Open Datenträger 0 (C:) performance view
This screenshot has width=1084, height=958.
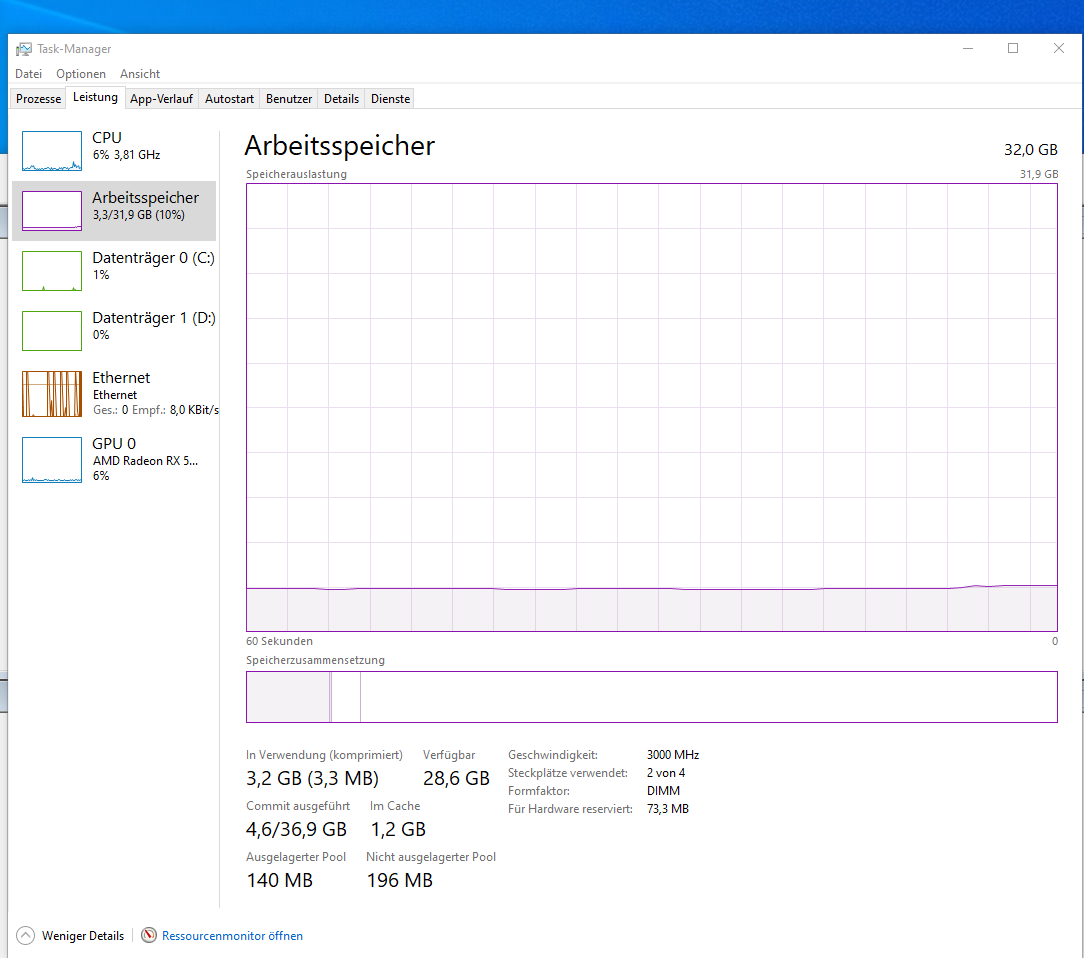point(114,270)
